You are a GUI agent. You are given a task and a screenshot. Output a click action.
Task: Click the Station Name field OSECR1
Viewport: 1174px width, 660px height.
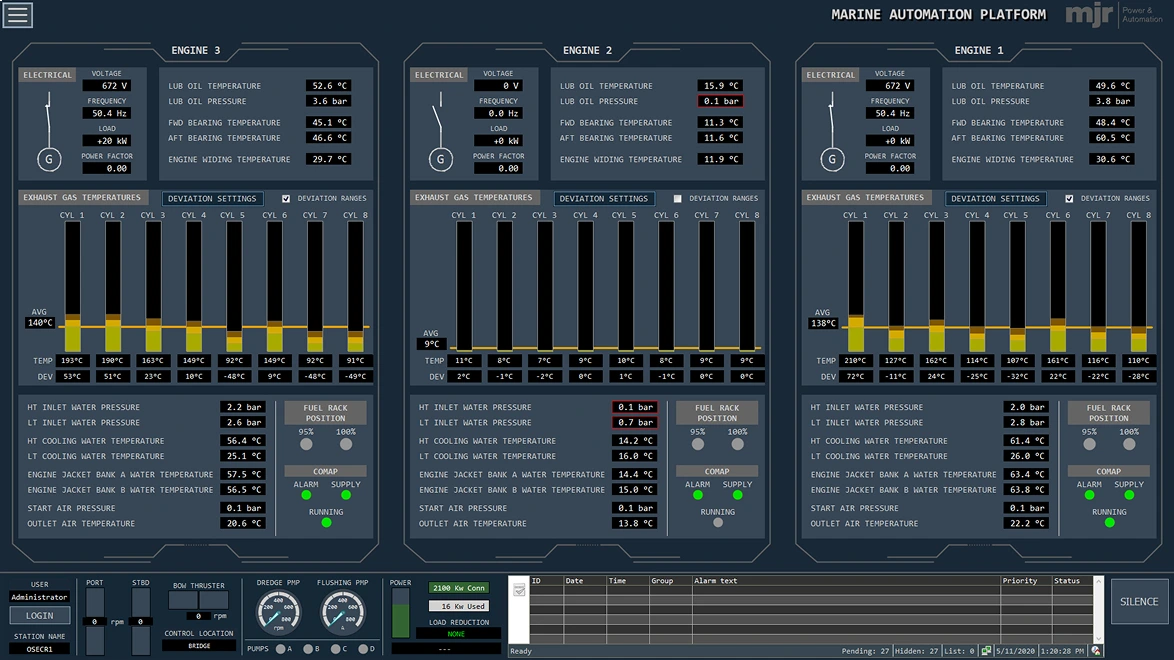(x=40, y=649)
